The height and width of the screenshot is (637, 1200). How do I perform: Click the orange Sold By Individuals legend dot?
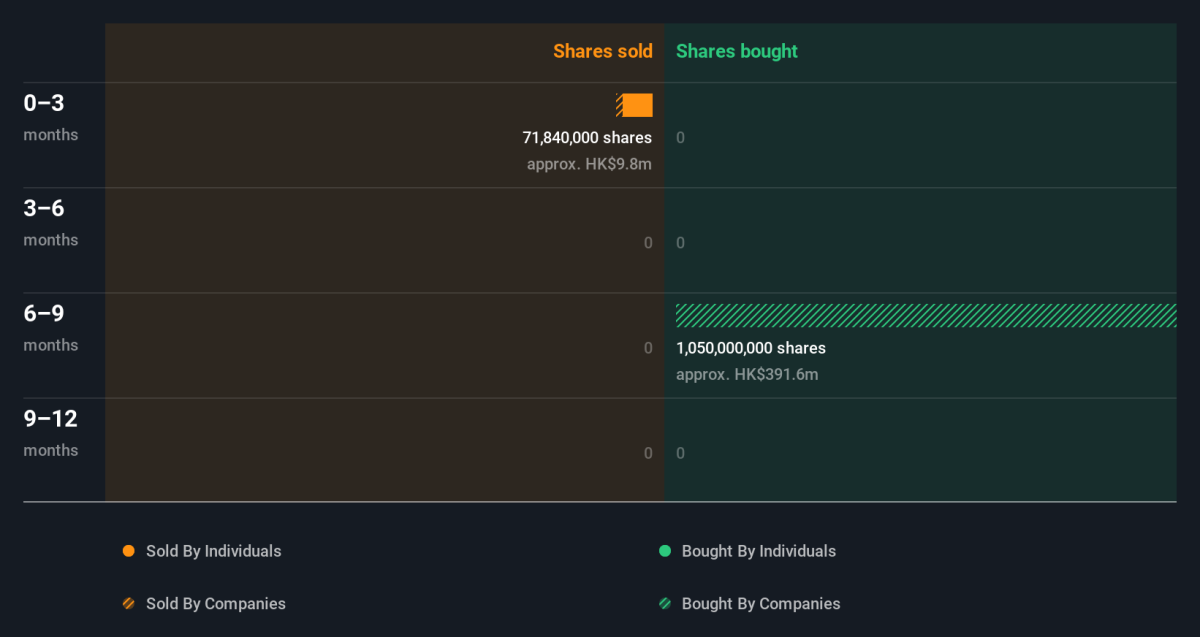point(128,551)
